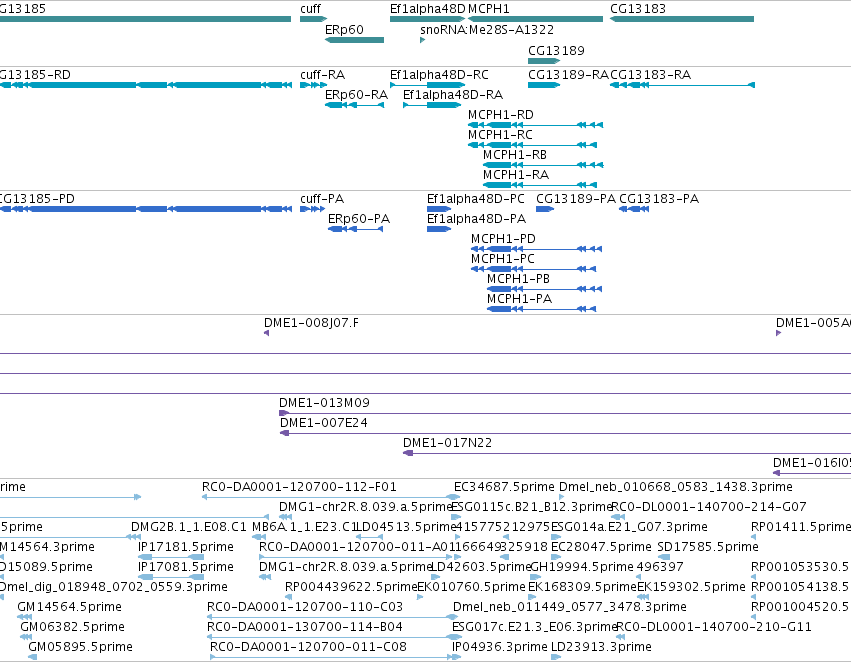Select the DMG2B.1_1.E08.C1 label

(188, 527)
